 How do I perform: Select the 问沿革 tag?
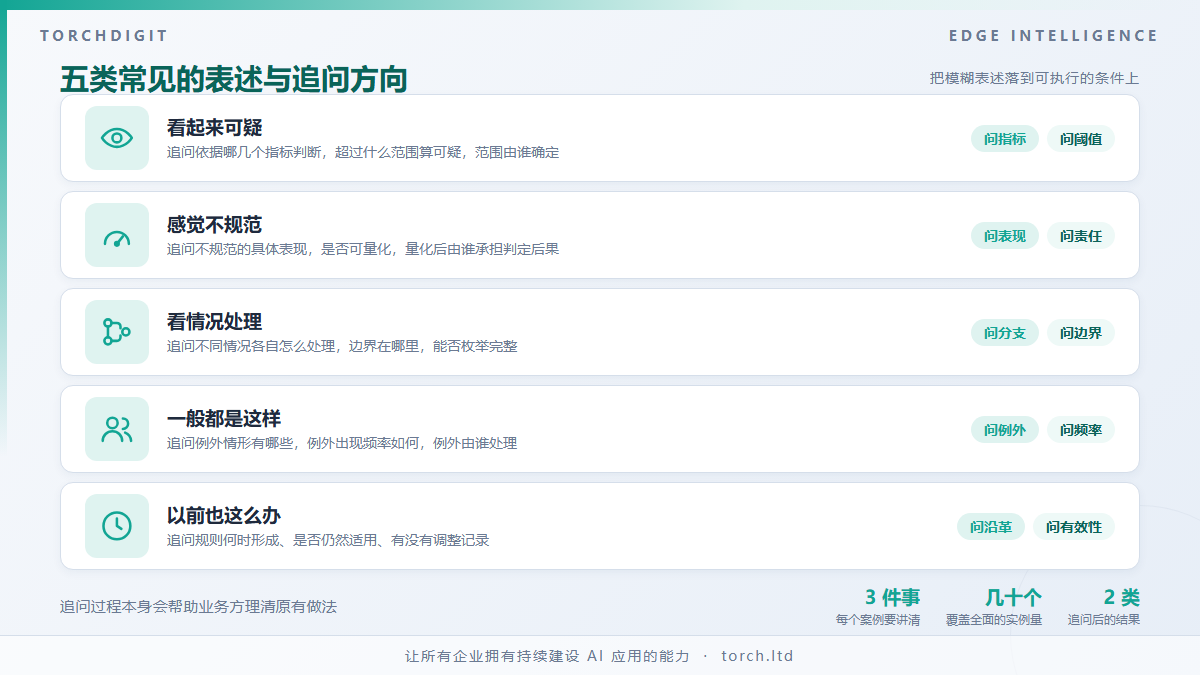point(991,527)
